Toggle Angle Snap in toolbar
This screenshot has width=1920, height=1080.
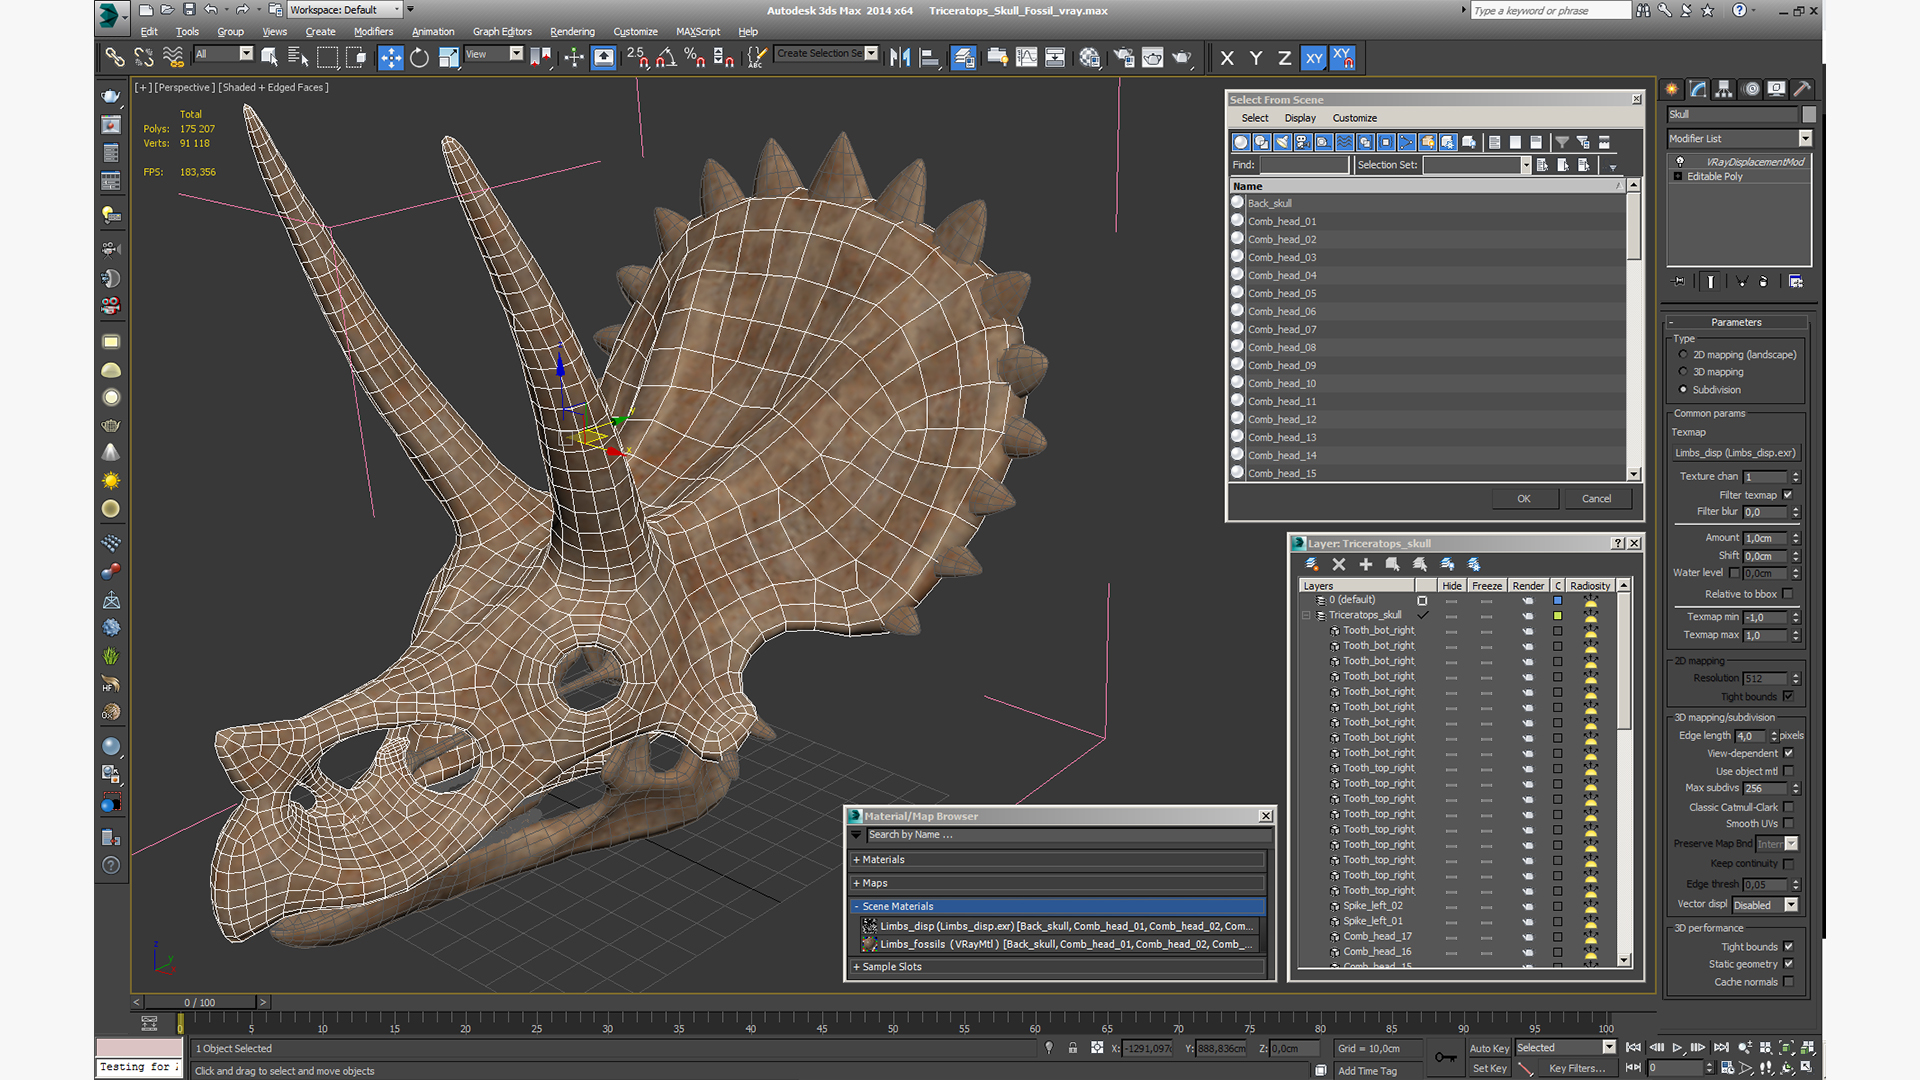coord(666,58)
